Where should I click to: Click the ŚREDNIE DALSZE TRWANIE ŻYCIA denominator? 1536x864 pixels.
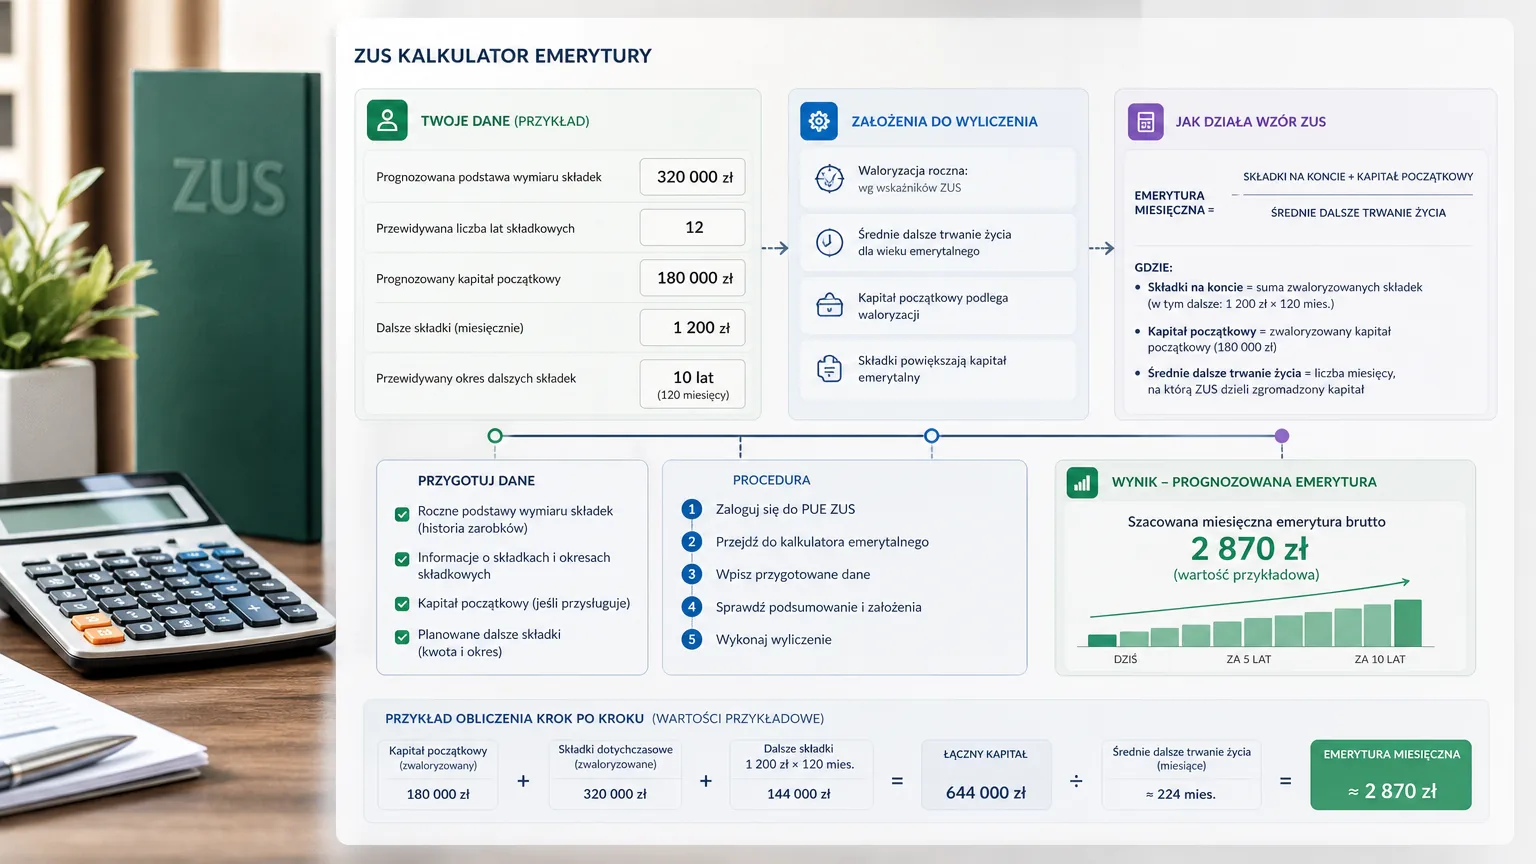[1358, 213]
